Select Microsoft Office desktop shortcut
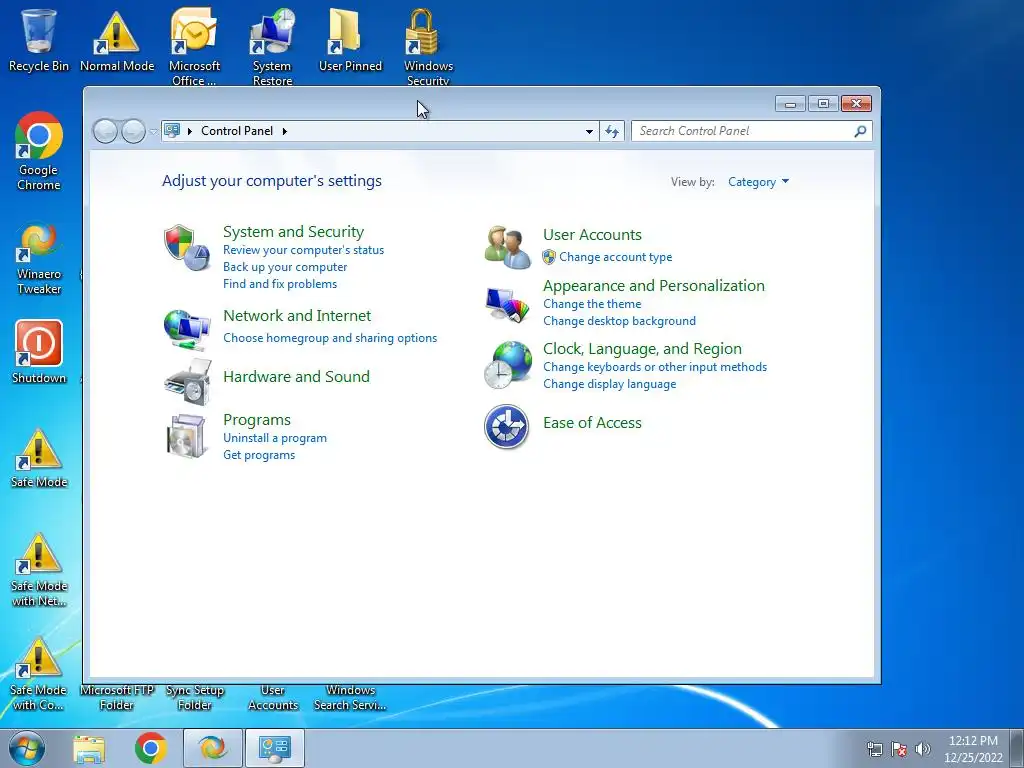 194,47
